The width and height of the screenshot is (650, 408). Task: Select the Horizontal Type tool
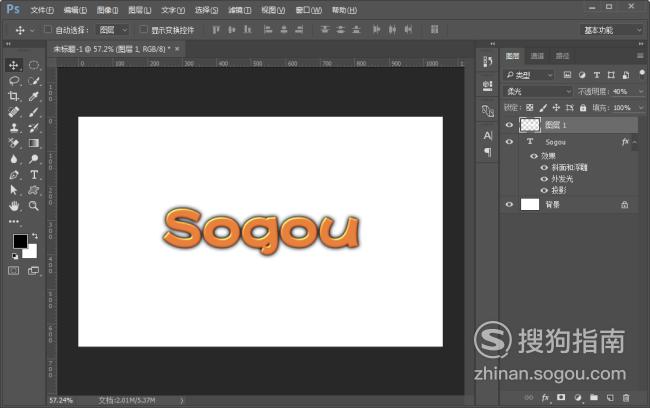(x=34, y=175)
